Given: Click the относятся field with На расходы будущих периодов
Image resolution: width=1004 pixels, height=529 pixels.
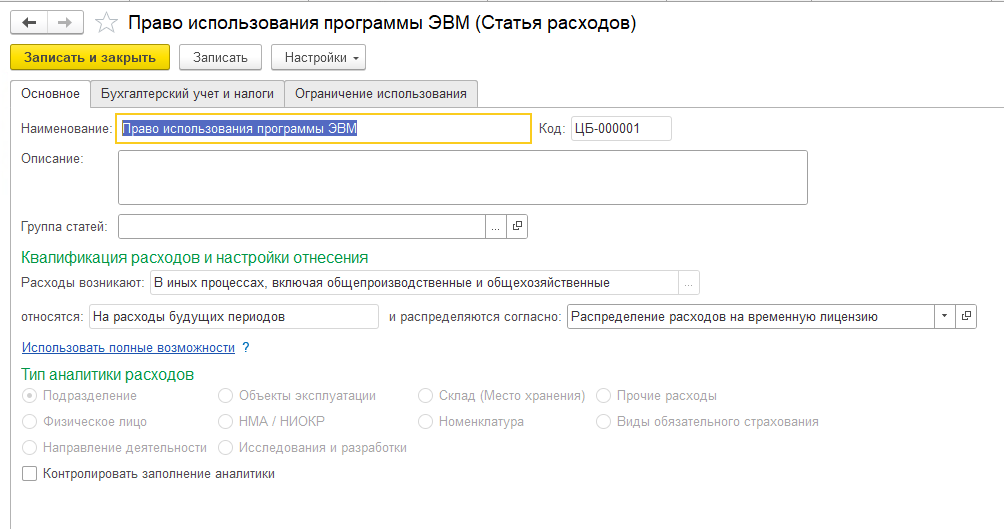Looking at the screenshot, I should 233,317.
